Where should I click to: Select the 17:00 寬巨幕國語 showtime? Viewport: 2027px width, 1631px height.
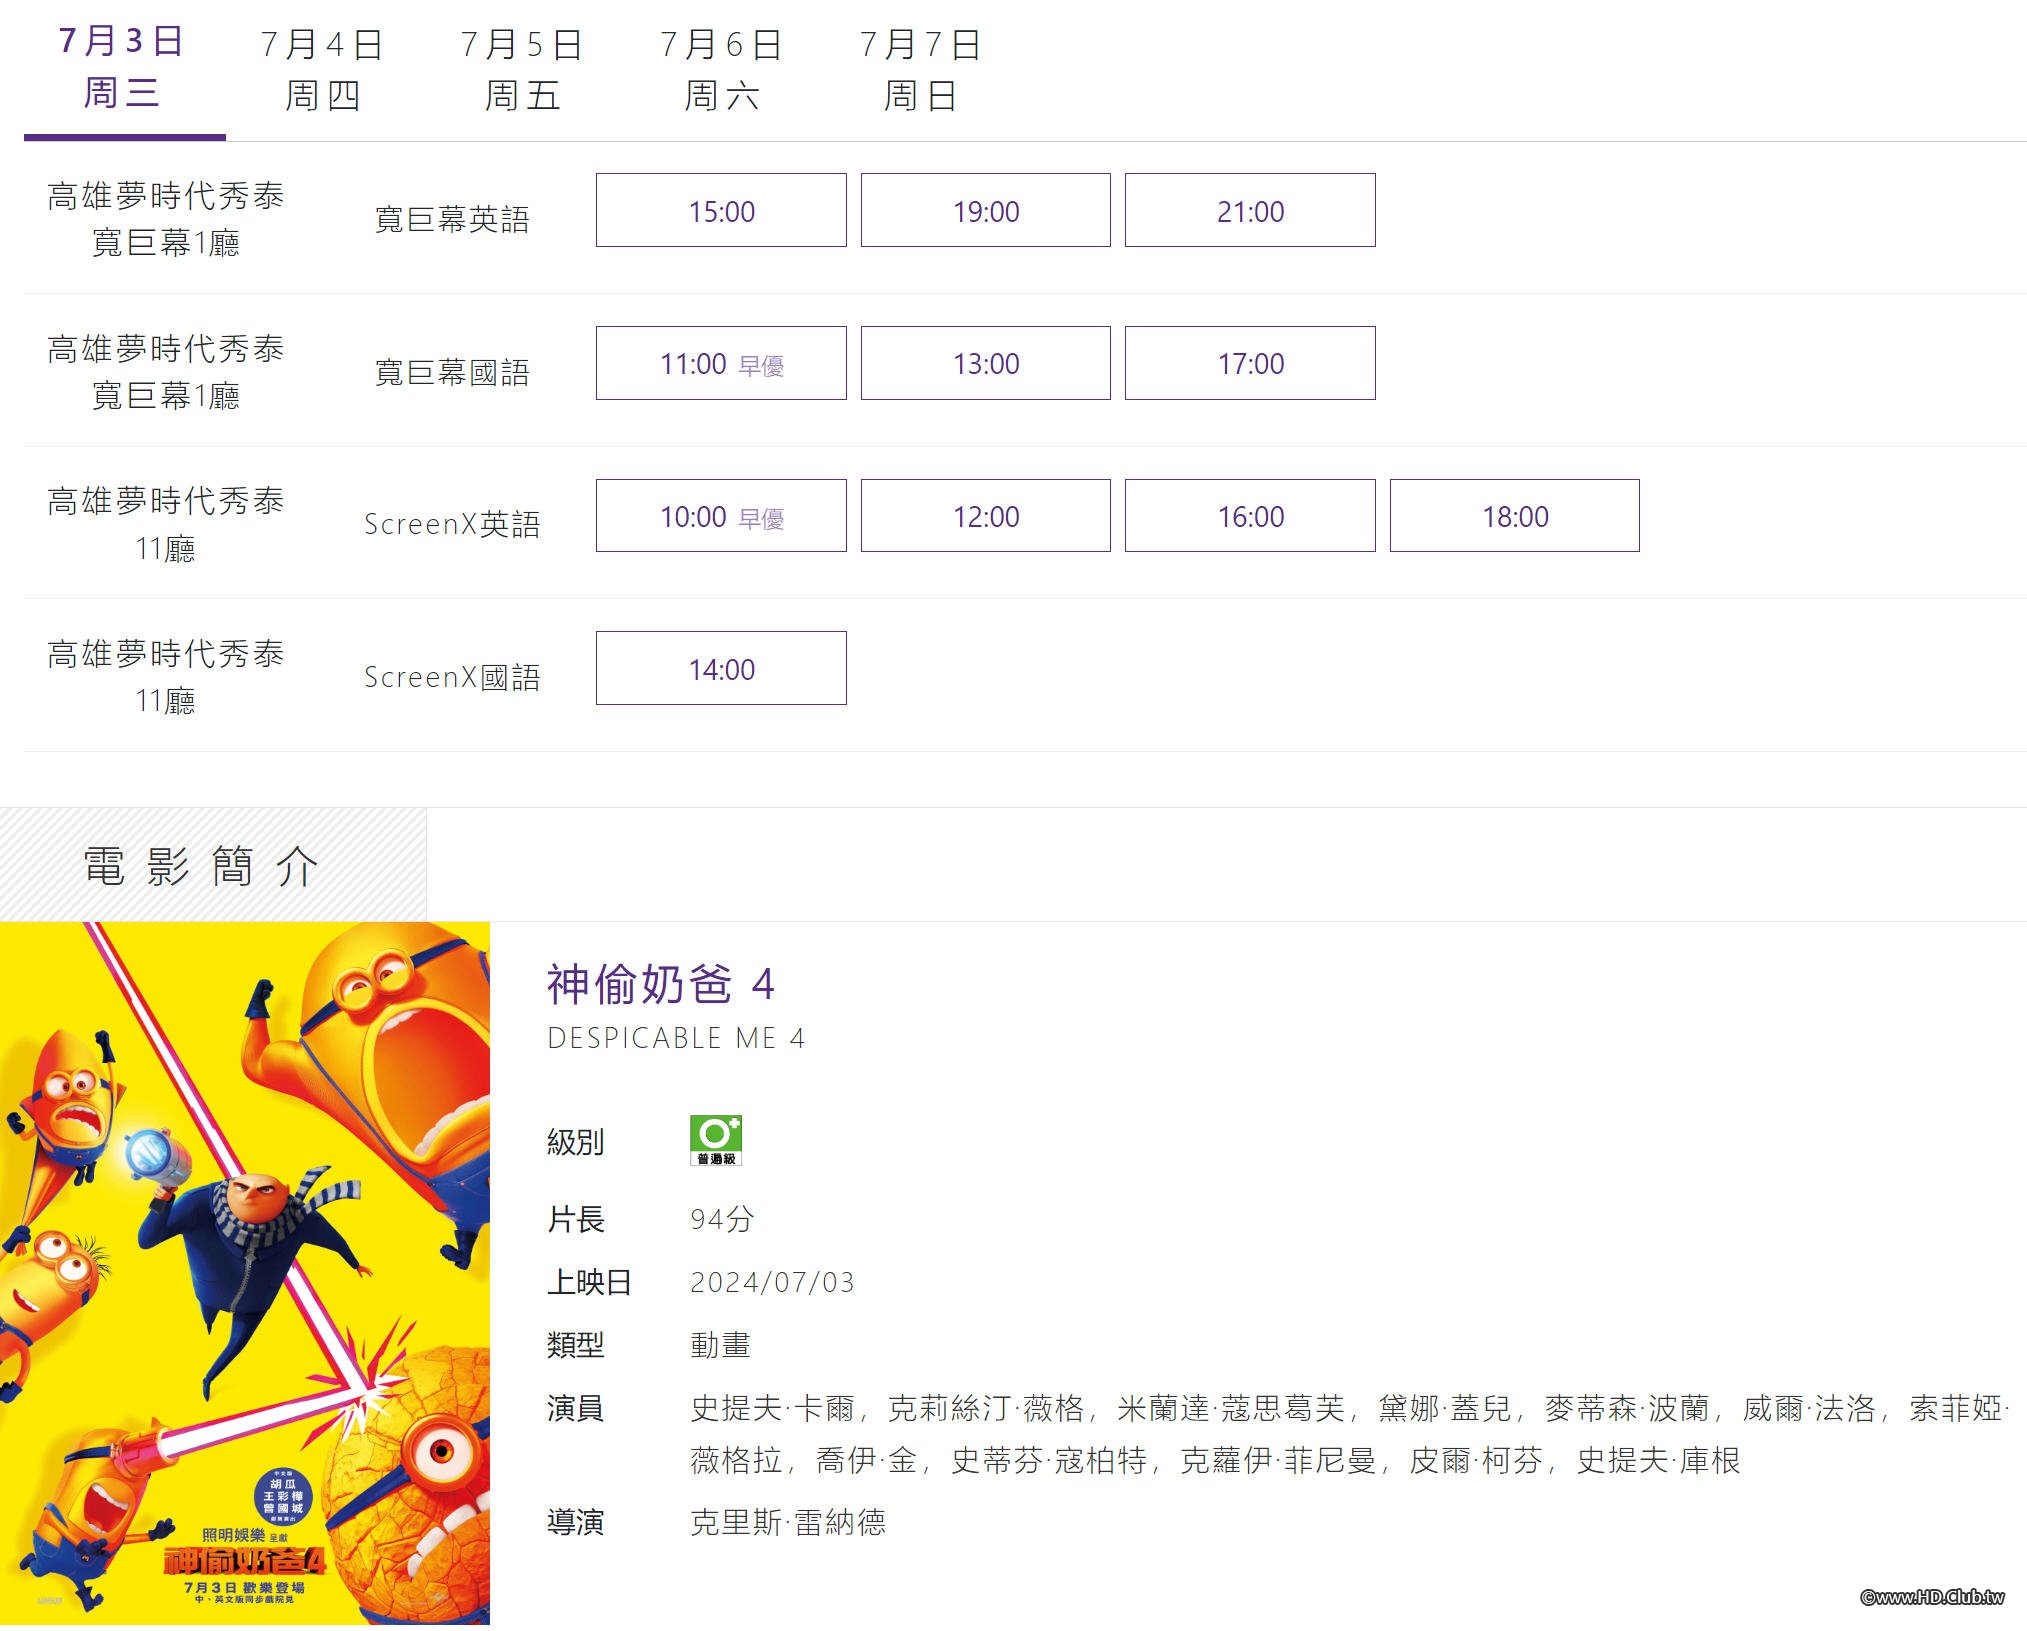coord(1250,363)
